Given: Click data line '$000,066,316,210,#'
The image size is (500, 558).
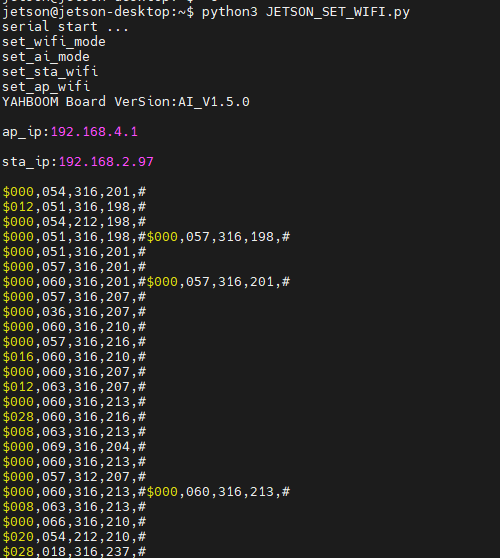Looking at the screenshot, I should [x=74, y=522].
